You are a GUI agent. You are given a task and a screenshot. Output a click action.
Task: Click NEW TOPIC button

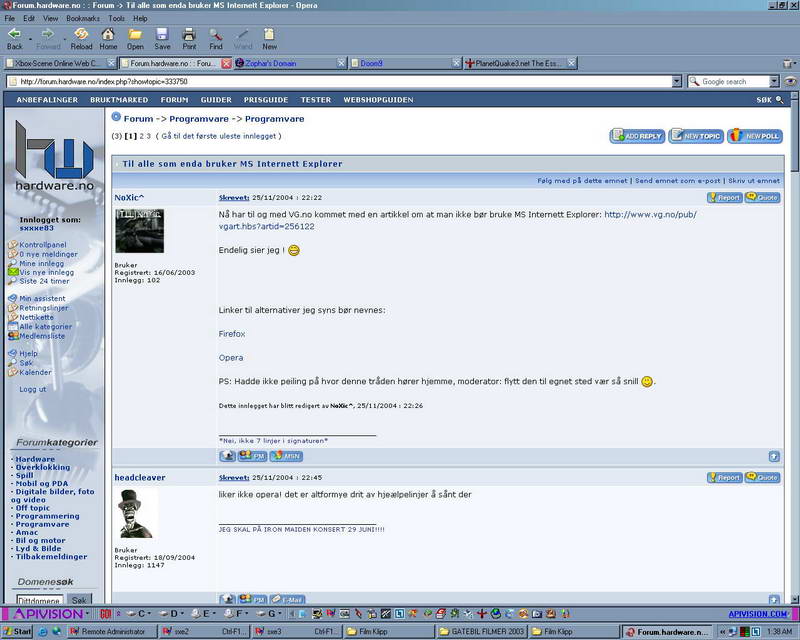(696, 136)
